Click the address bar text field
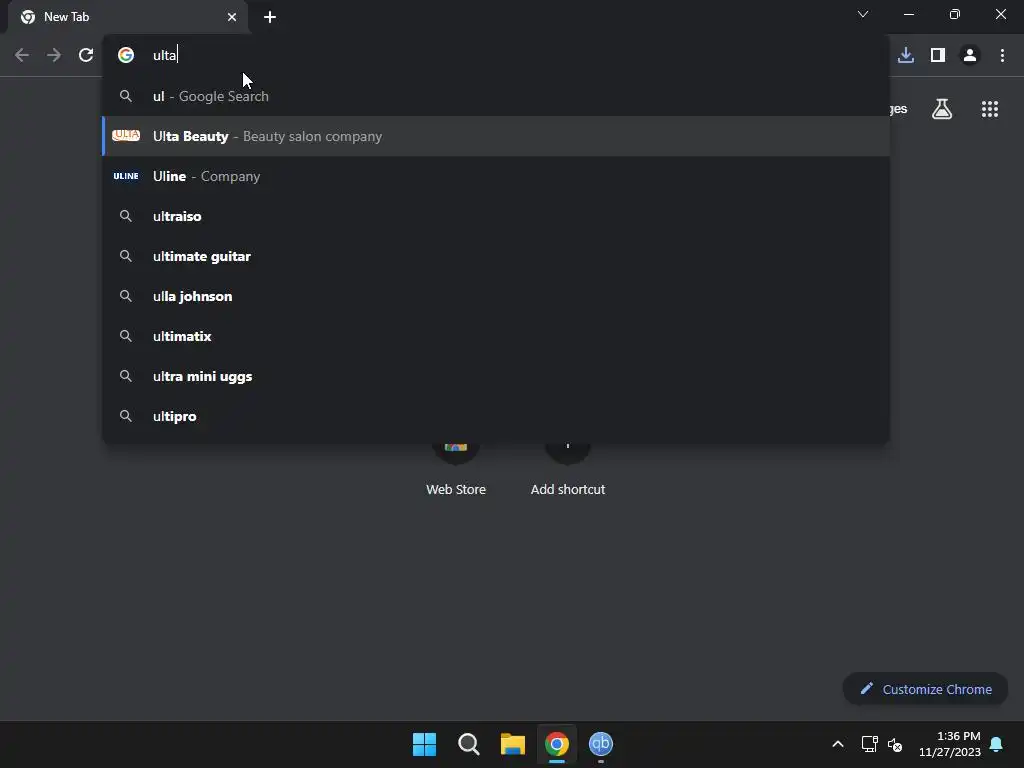The width and height of the screenshot is (1024, 768). [496, 56]
